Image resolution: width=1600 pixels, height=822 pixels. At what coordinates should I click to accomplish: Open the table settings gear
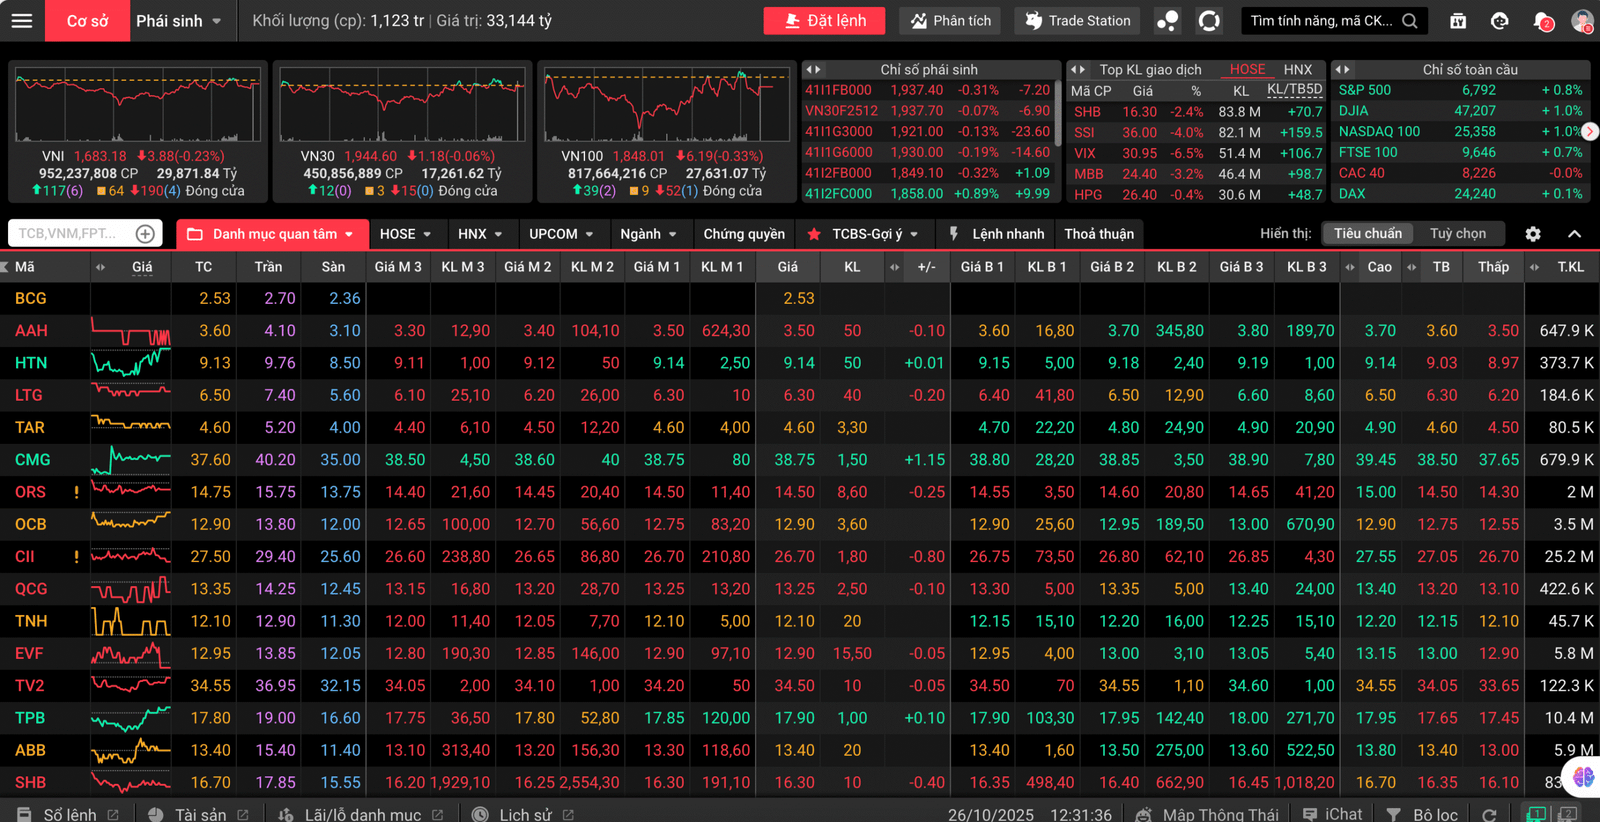click(x=1532, y=234)
